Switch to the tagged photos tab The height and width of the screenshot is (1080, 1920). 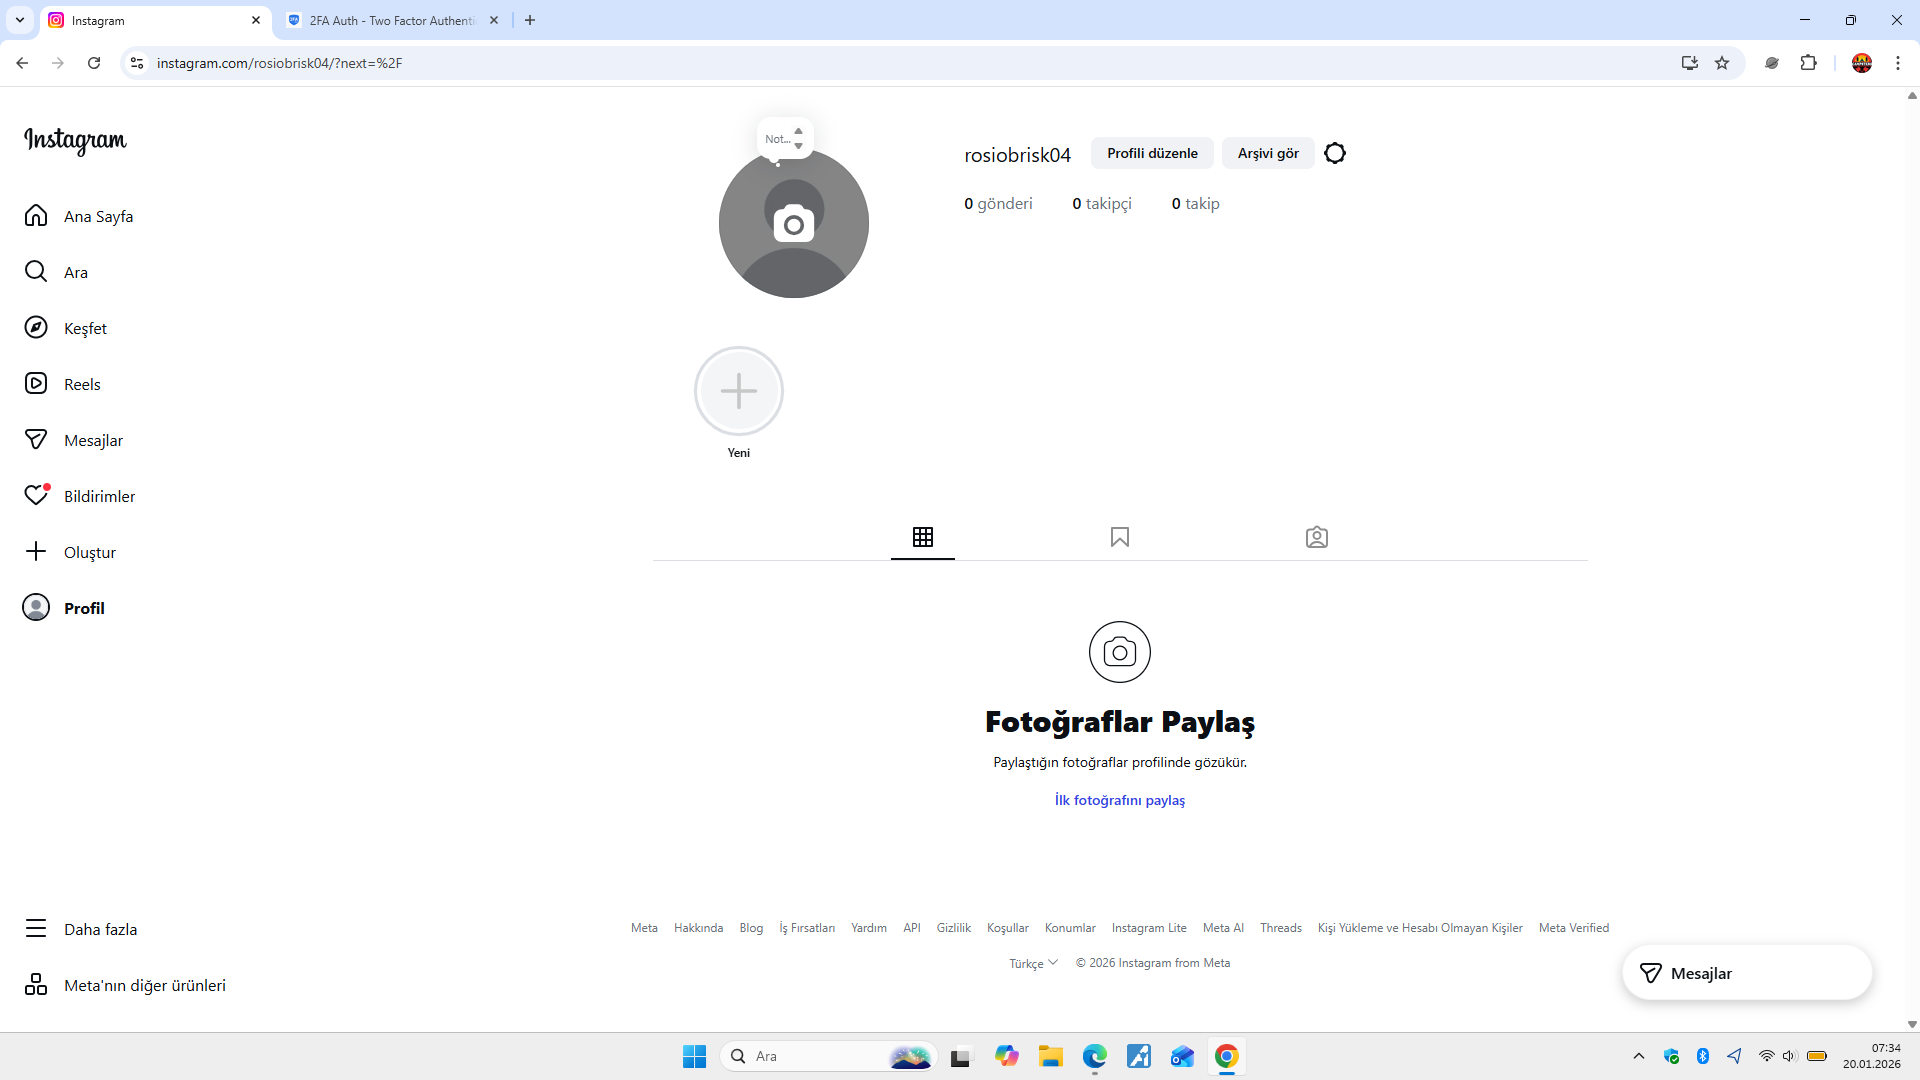pyautogui.click(x=1317, y=537)
